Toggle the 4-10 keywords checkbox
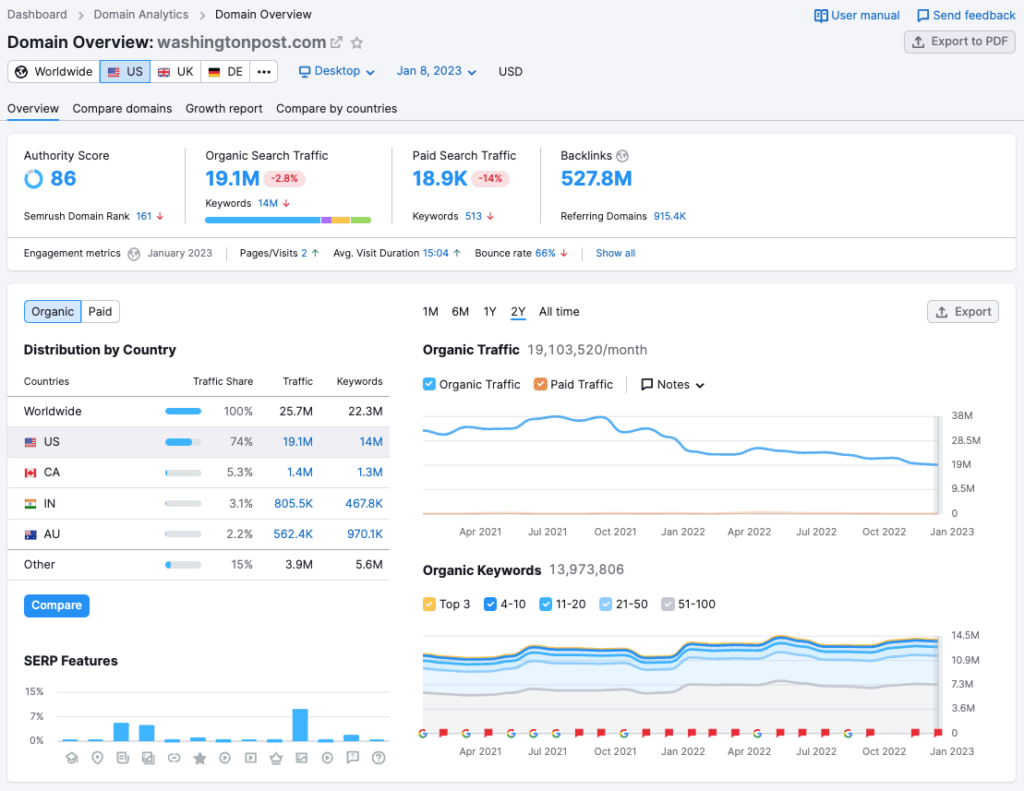Screen dimensions: 1024x791 click(490, 604)
